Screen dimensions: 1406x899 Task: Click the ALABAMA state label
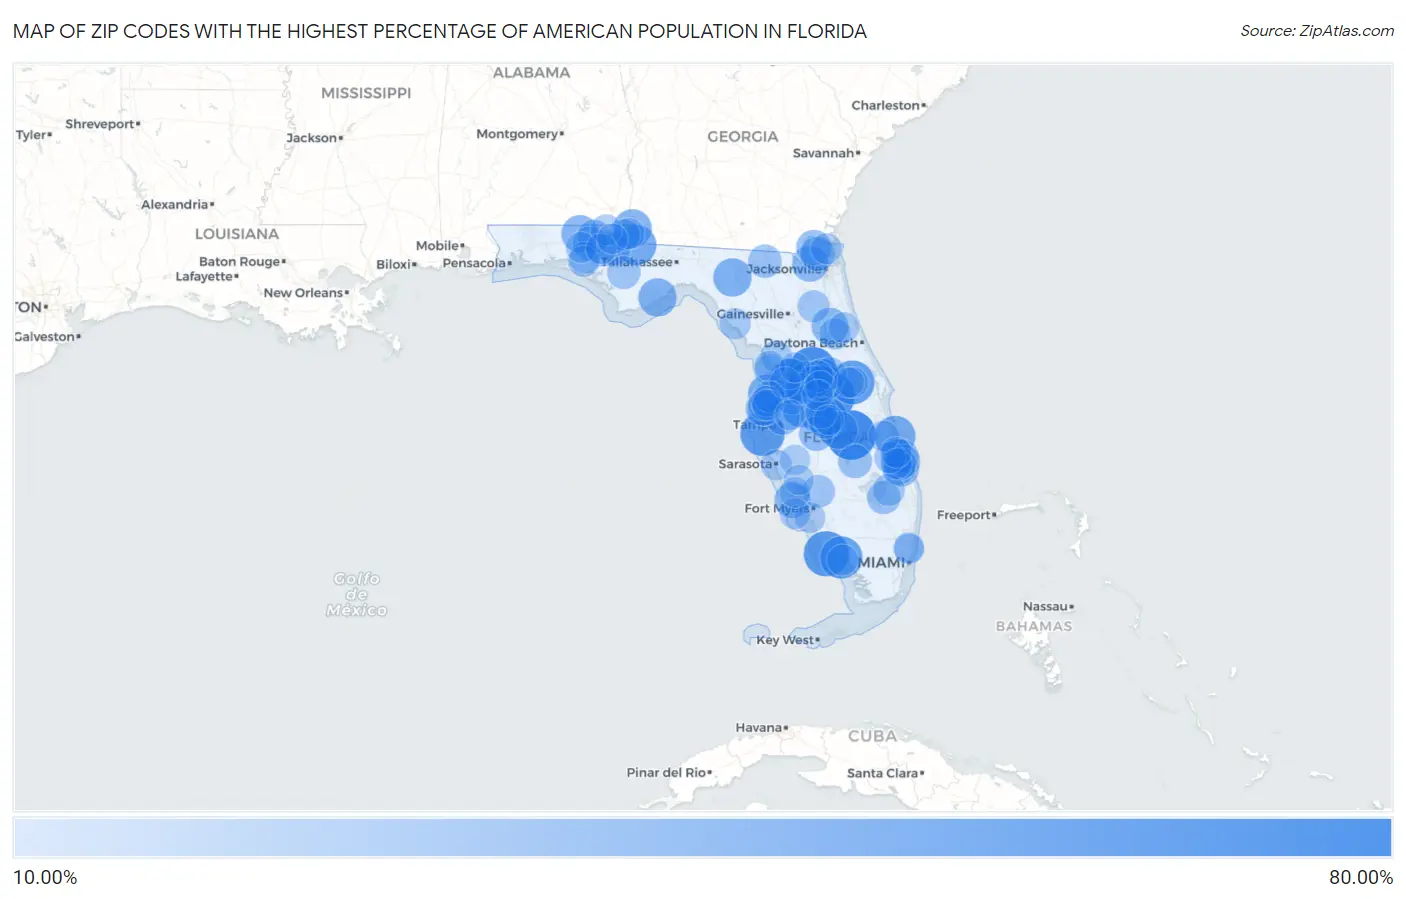[531, 73]
